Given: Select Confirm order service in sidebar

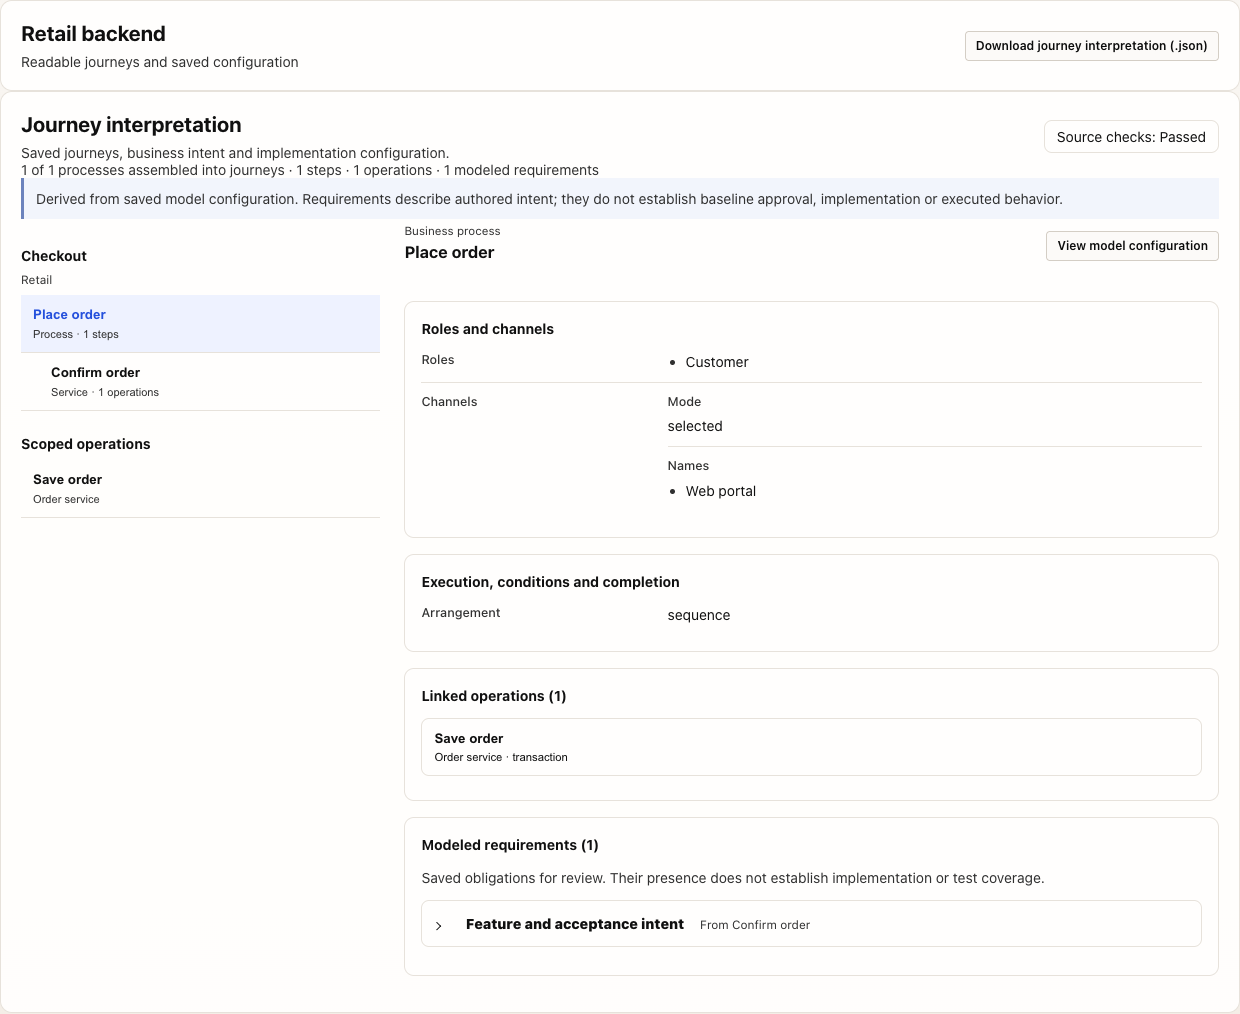Looking at the screenshot, I should pyautogui.click(x=200, y=382).
